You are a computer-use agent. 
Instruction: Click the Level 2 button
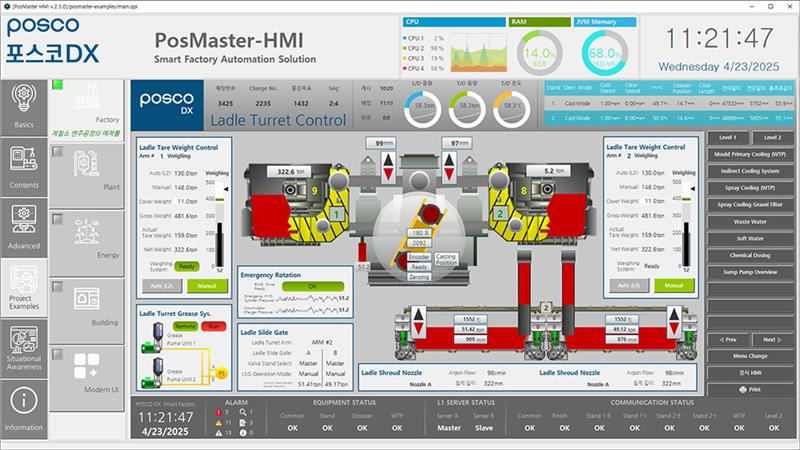click(772, 137)
